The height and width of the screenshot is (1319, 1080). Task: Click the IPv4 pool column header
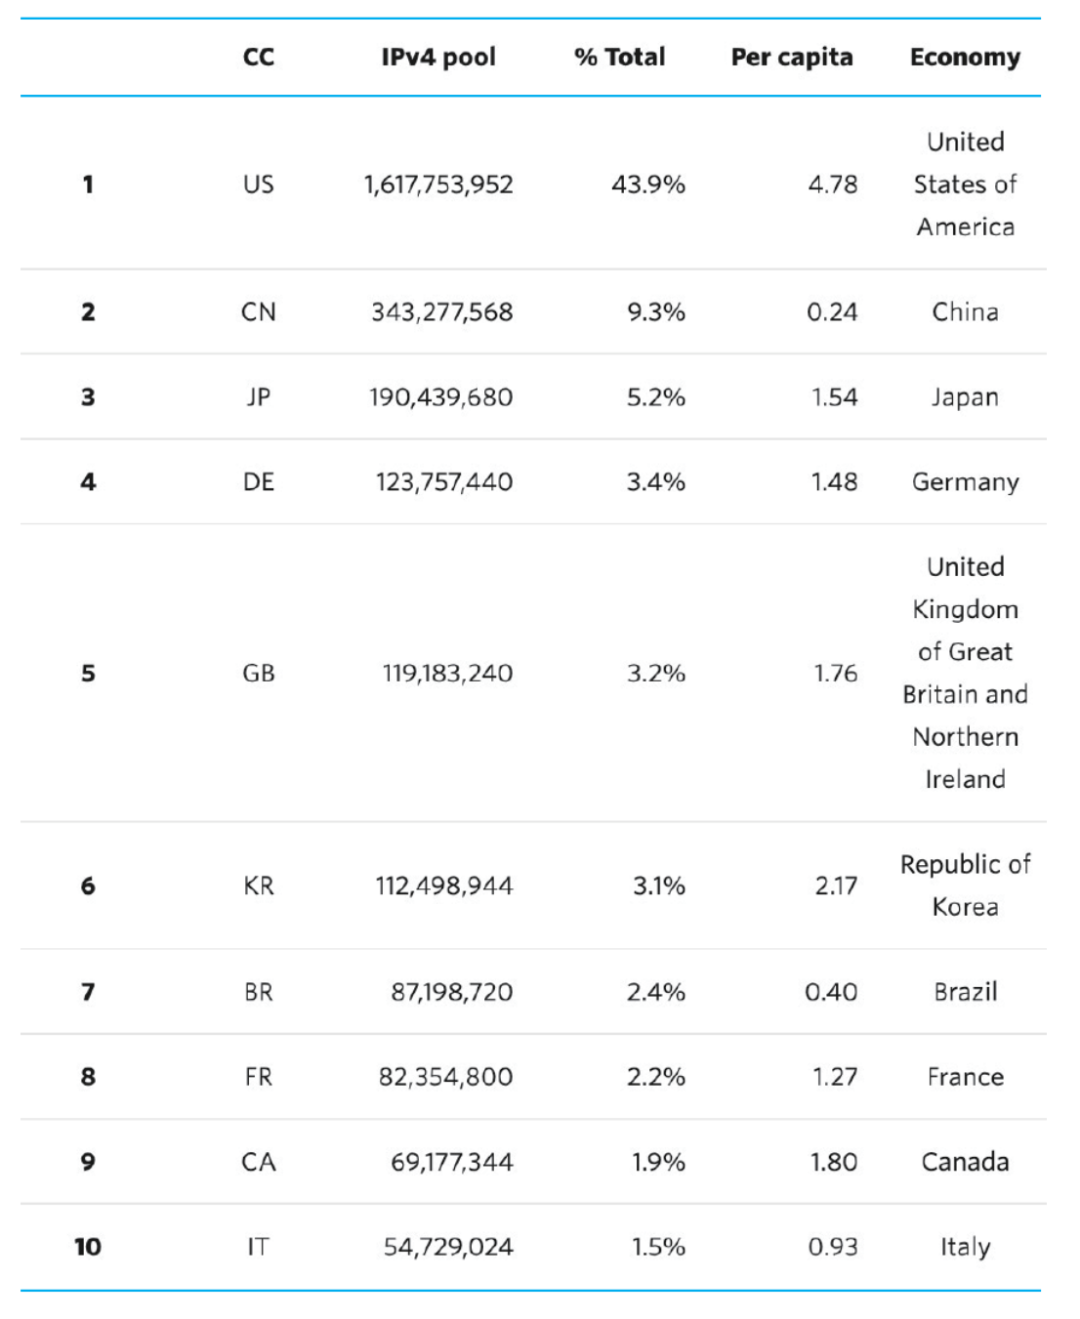coord(438,57)
